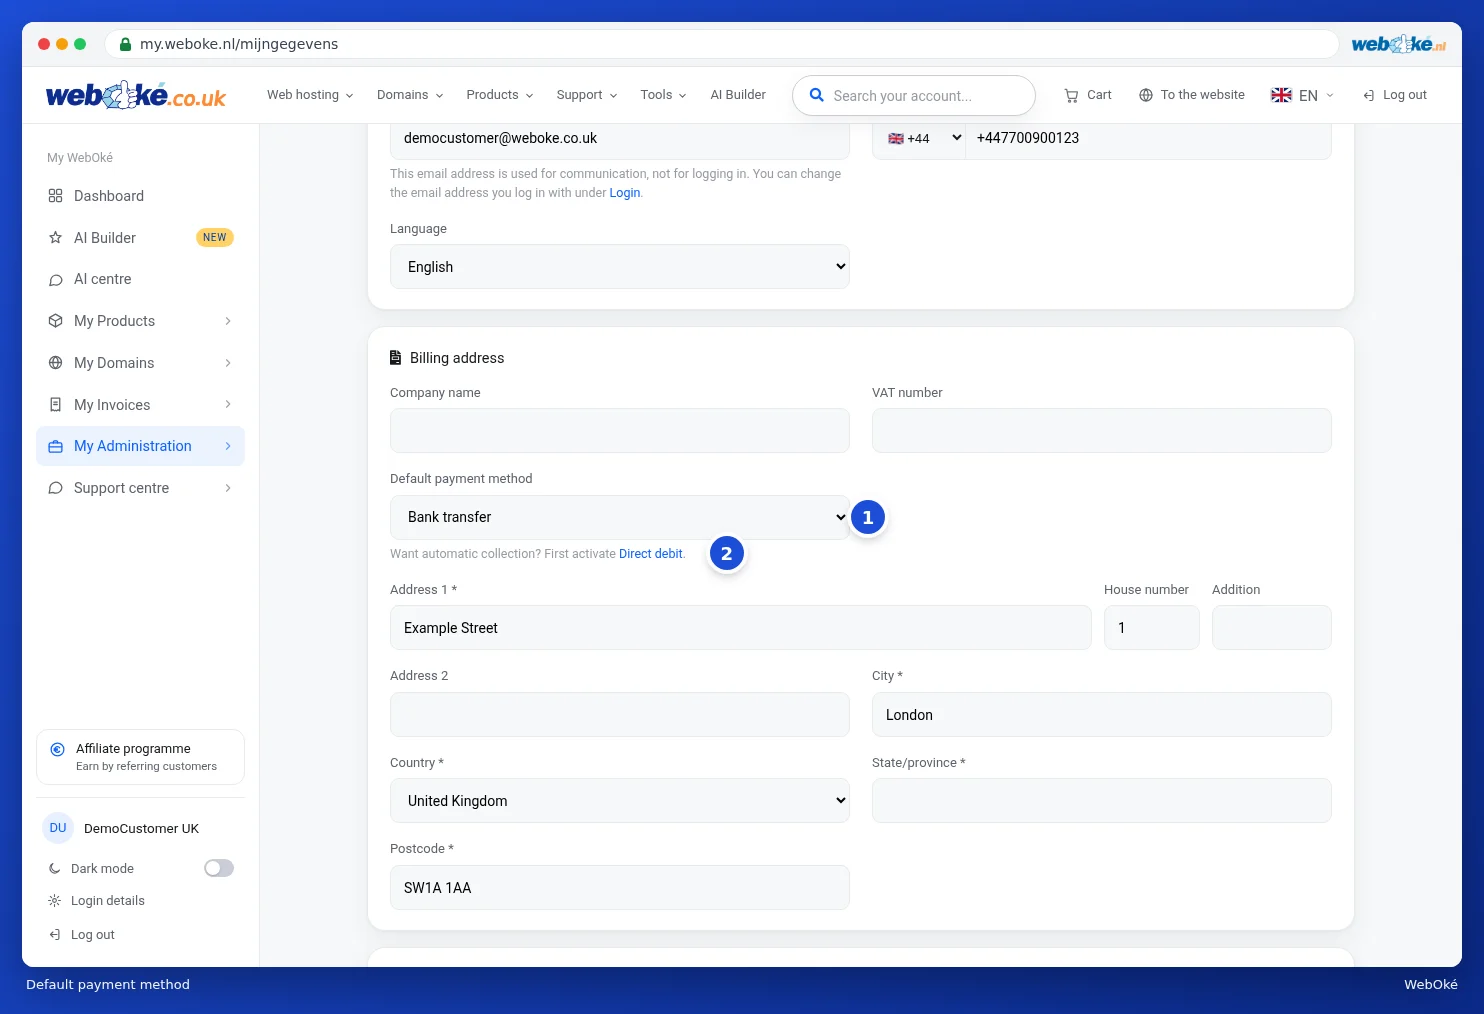Click the search magnifier icon
The image size is (1484, 1014).
pyautogui.click(x=816, y=95)
